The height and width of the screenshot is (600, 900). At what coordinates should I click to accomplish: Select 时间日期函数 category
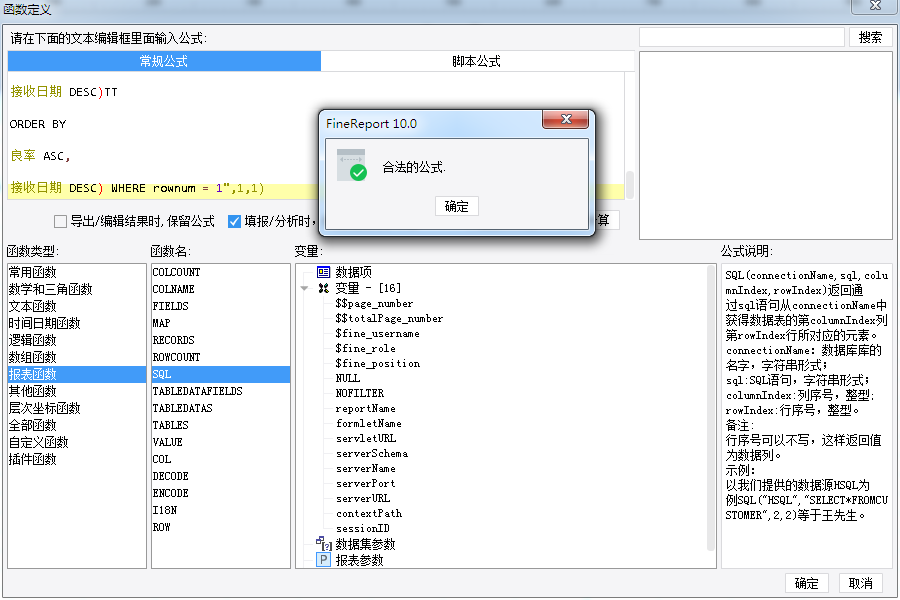(77, 323)
